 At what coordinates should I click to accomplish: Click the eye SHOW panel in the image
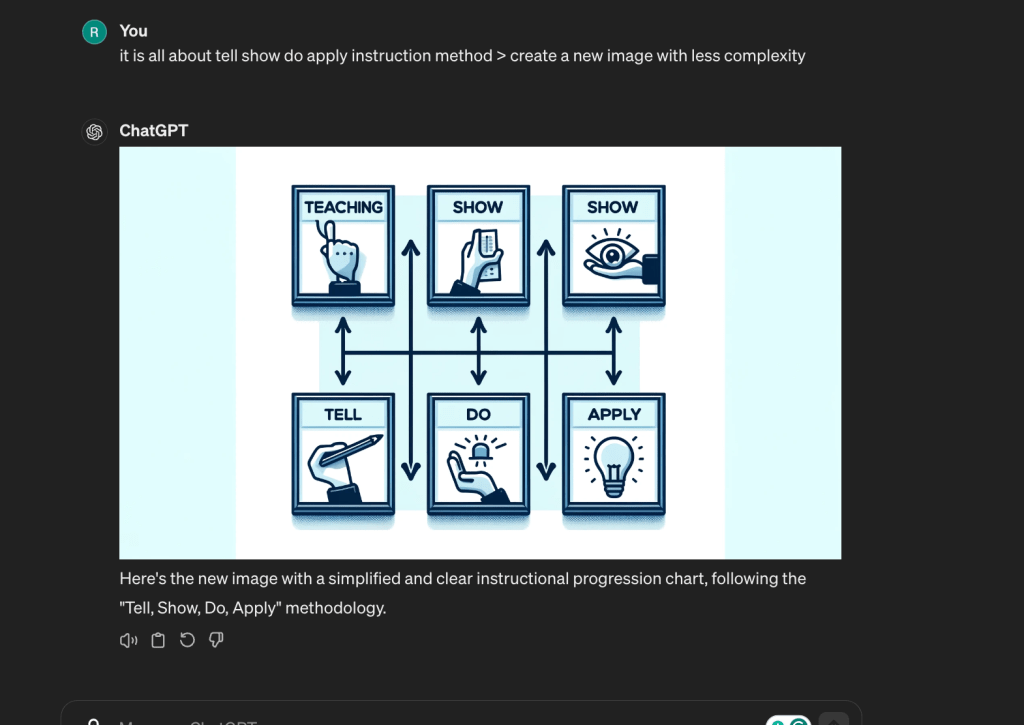[614, 246]
